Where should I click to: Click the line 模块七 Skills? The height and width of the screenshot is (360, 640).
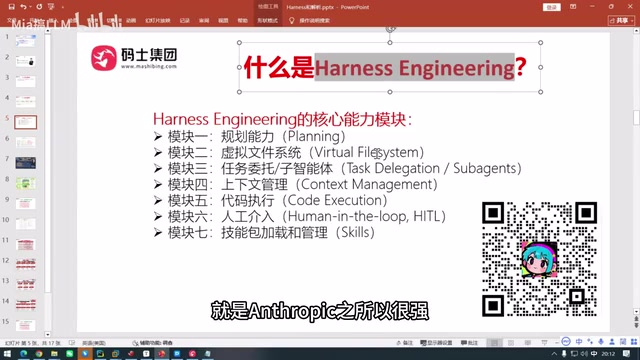[x=264, y=232]
